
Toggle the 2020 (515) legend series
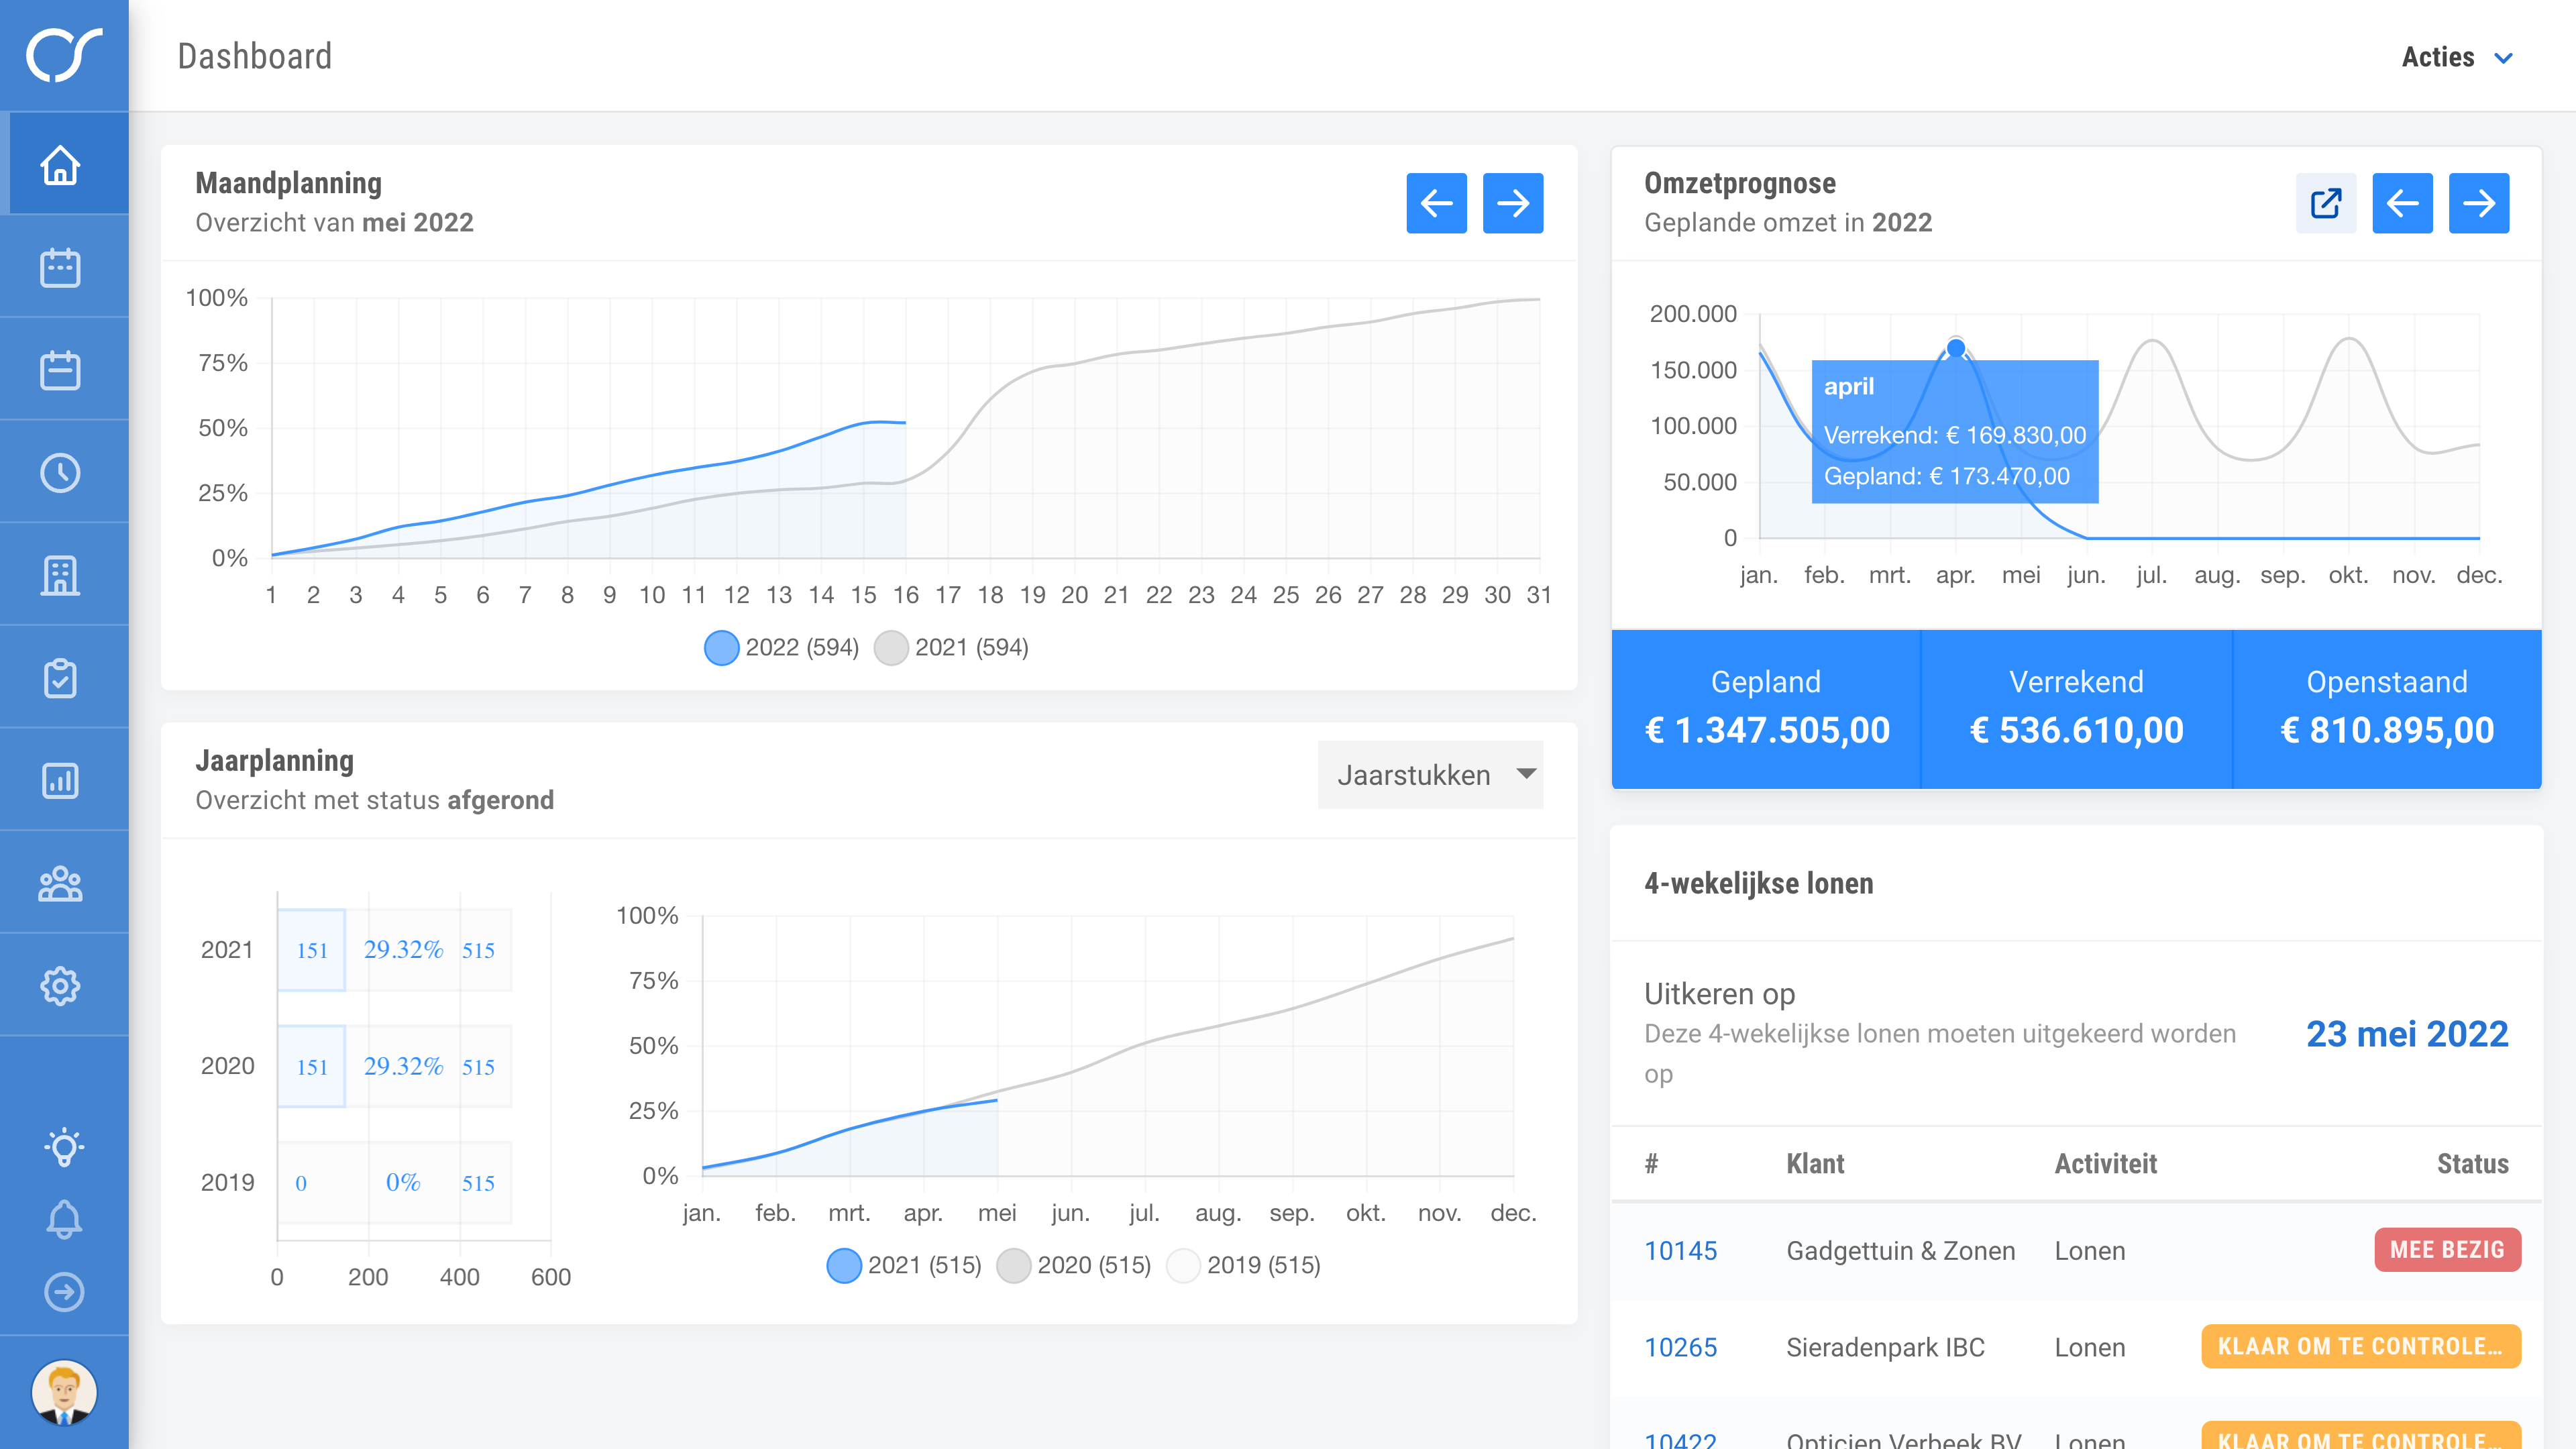tap(1075, 1266)
